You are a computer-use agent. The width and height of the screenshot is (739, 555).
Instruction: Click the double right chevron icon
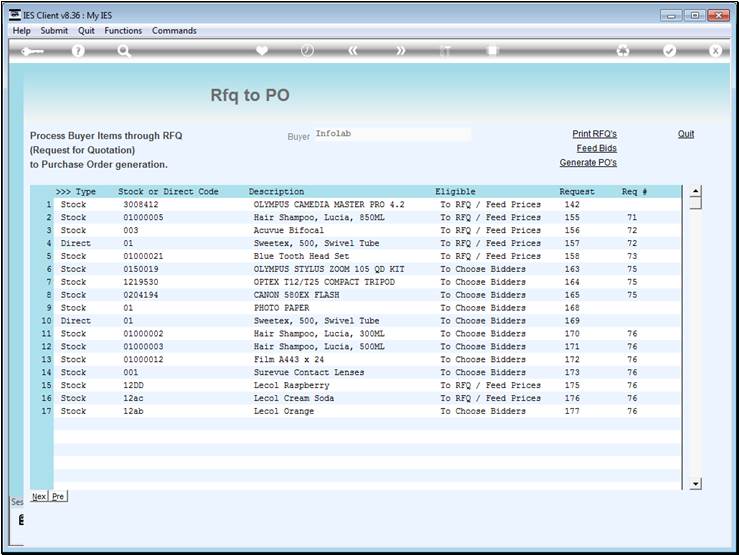(401, 50)
